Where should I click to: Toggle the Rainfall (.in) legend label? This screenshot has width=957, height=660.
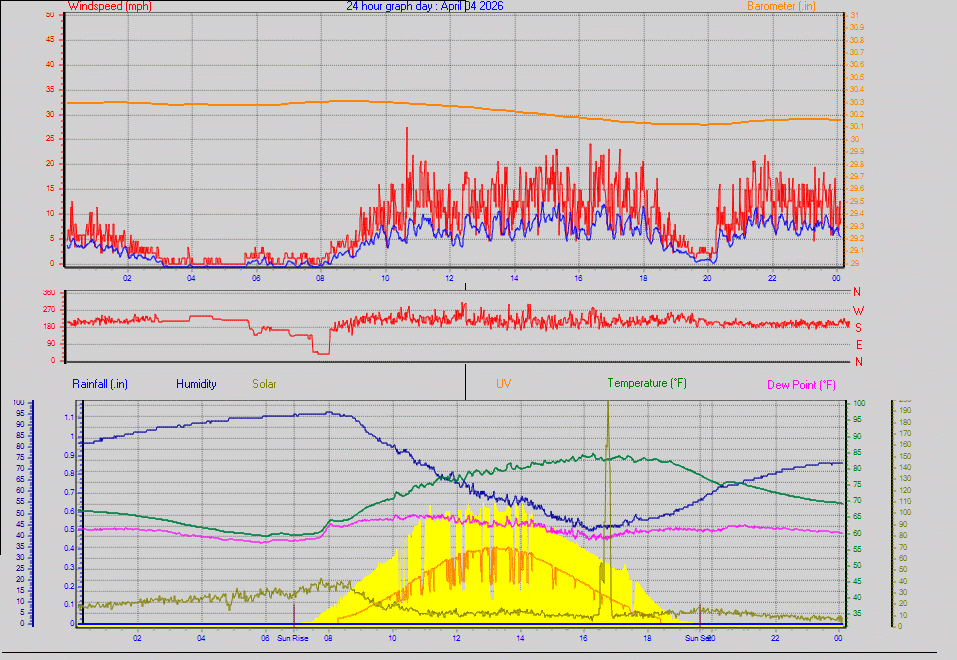point(98,383)
